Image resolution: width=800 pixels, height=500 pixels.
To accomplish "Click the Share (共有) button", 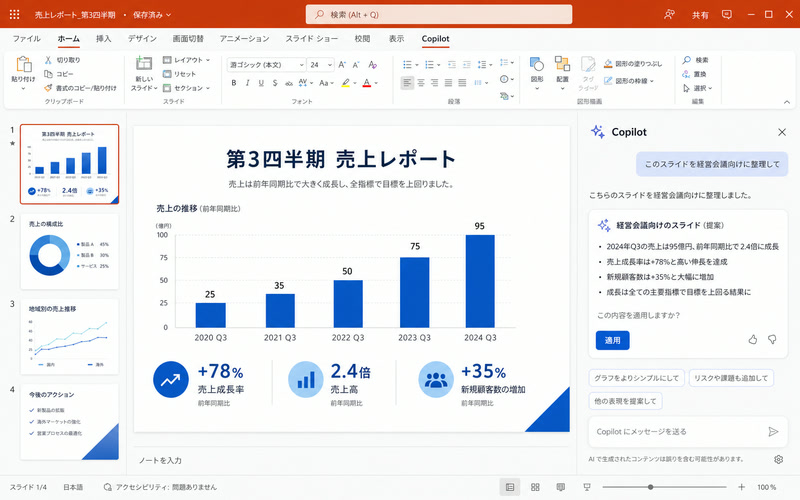I will 700,15.
